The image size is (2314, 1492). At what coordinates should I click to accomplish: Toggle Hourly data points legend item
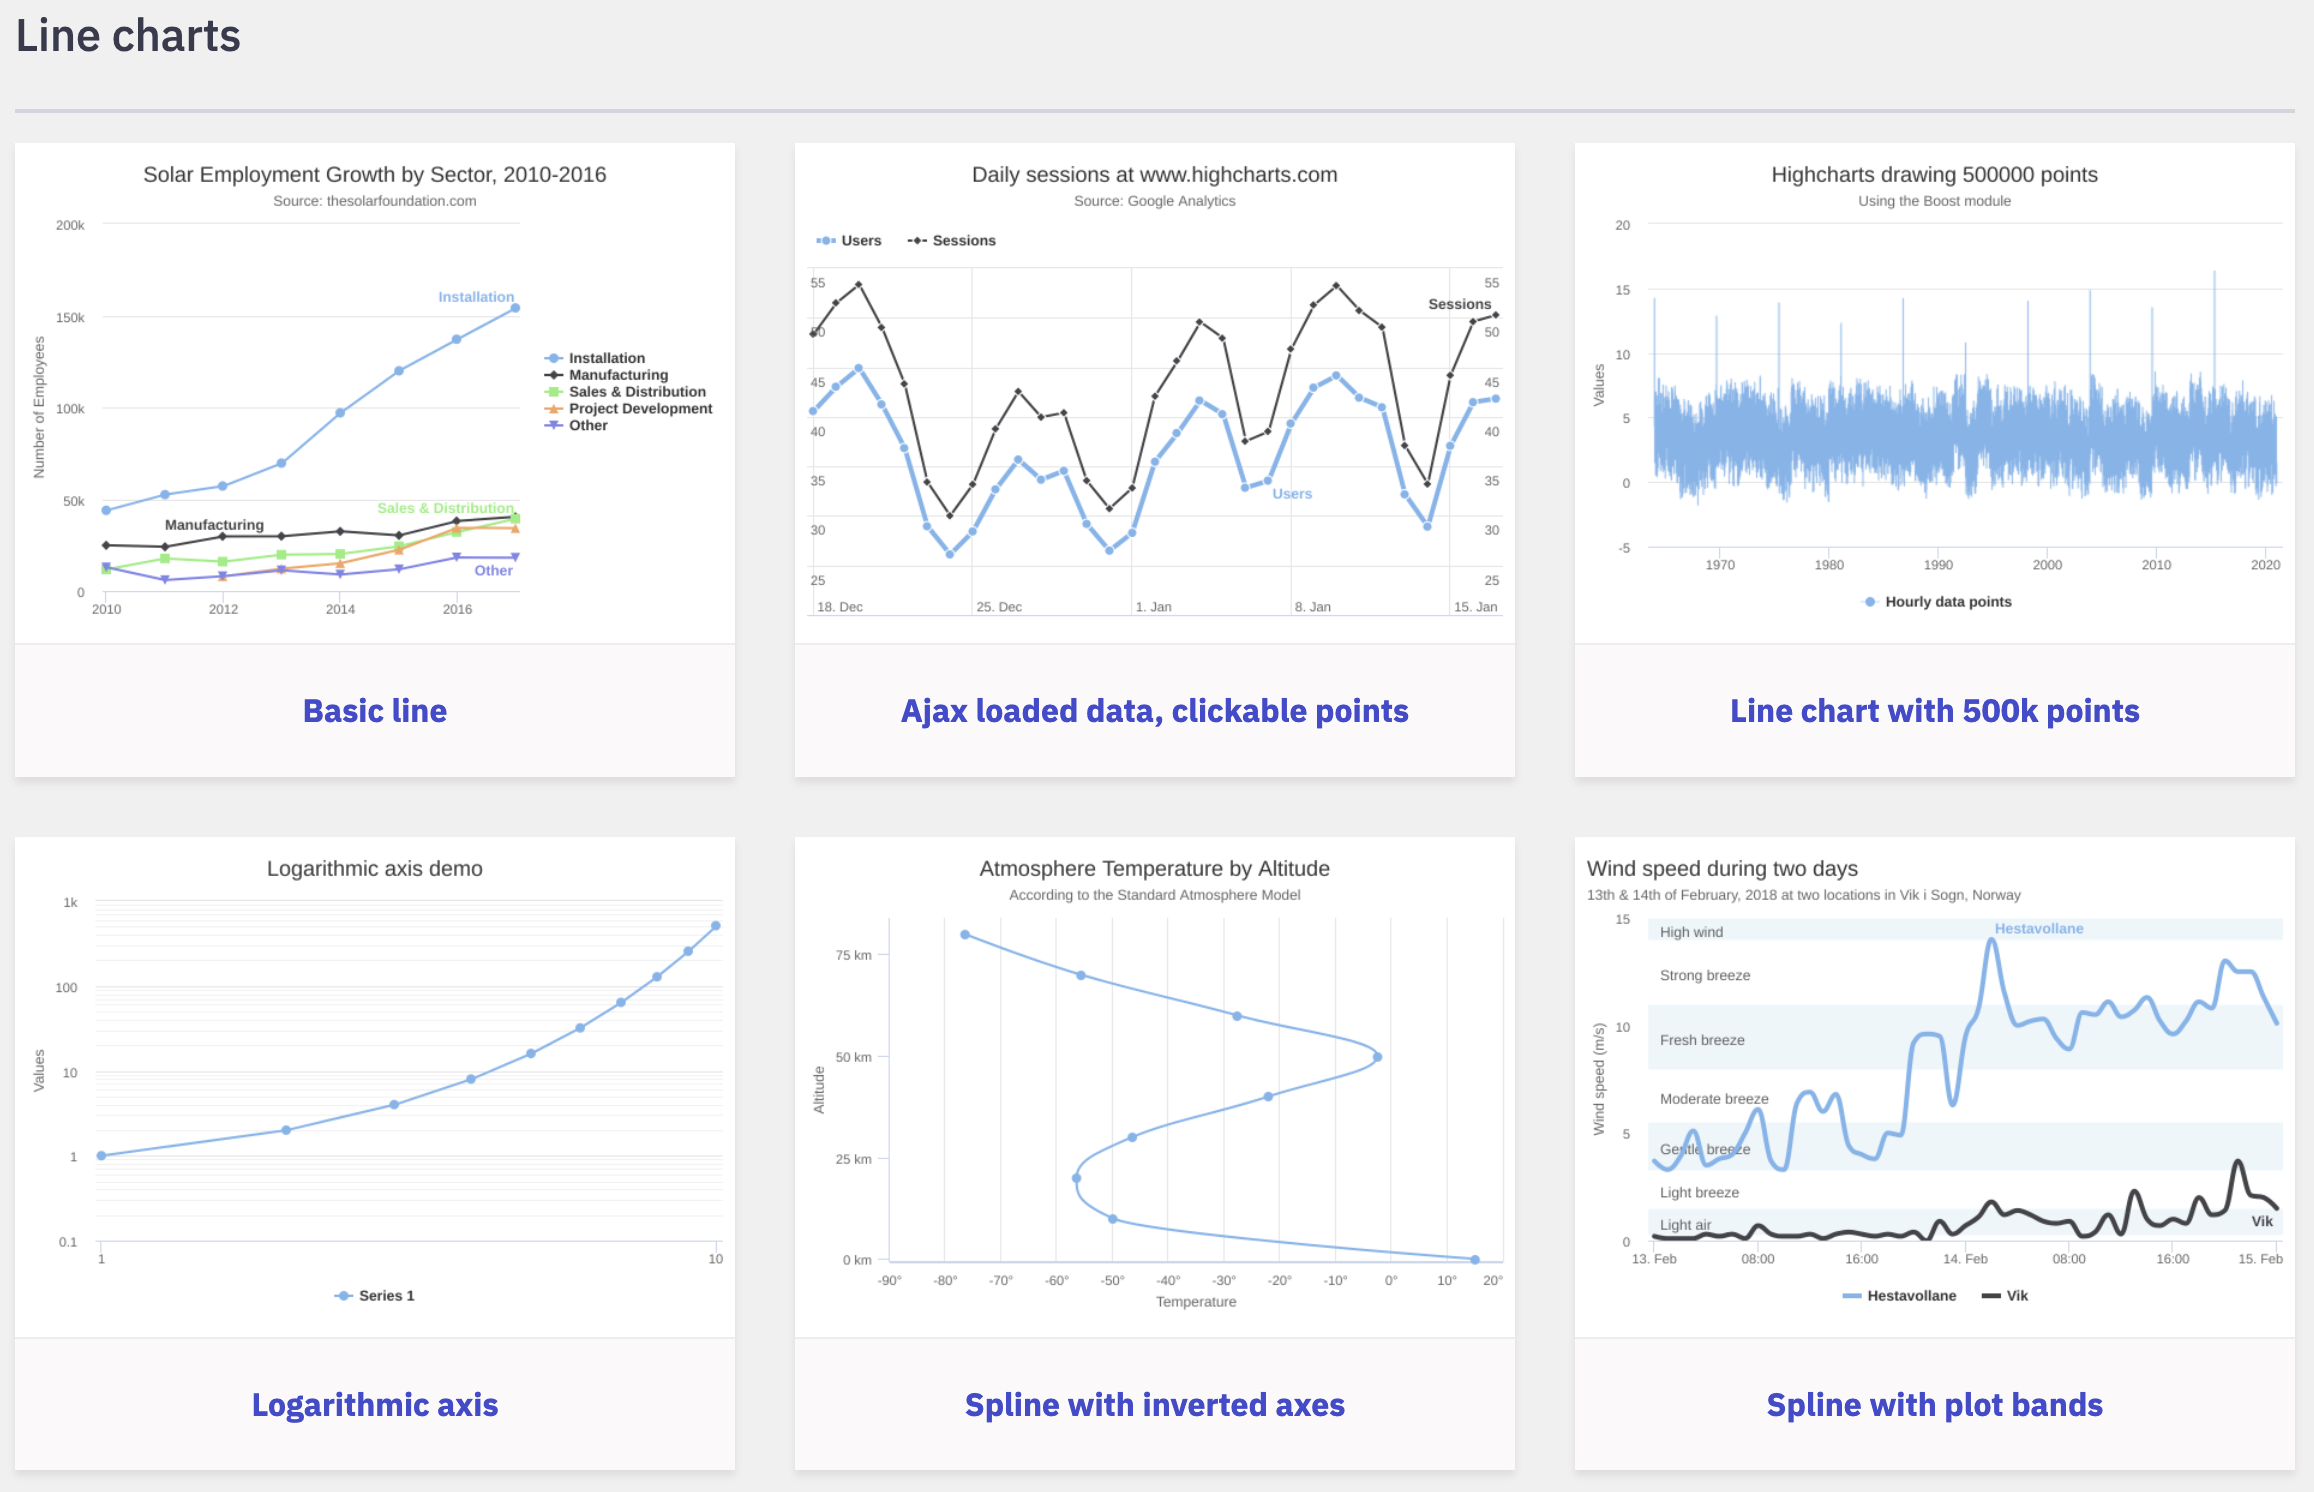[x=1947, y=602]
